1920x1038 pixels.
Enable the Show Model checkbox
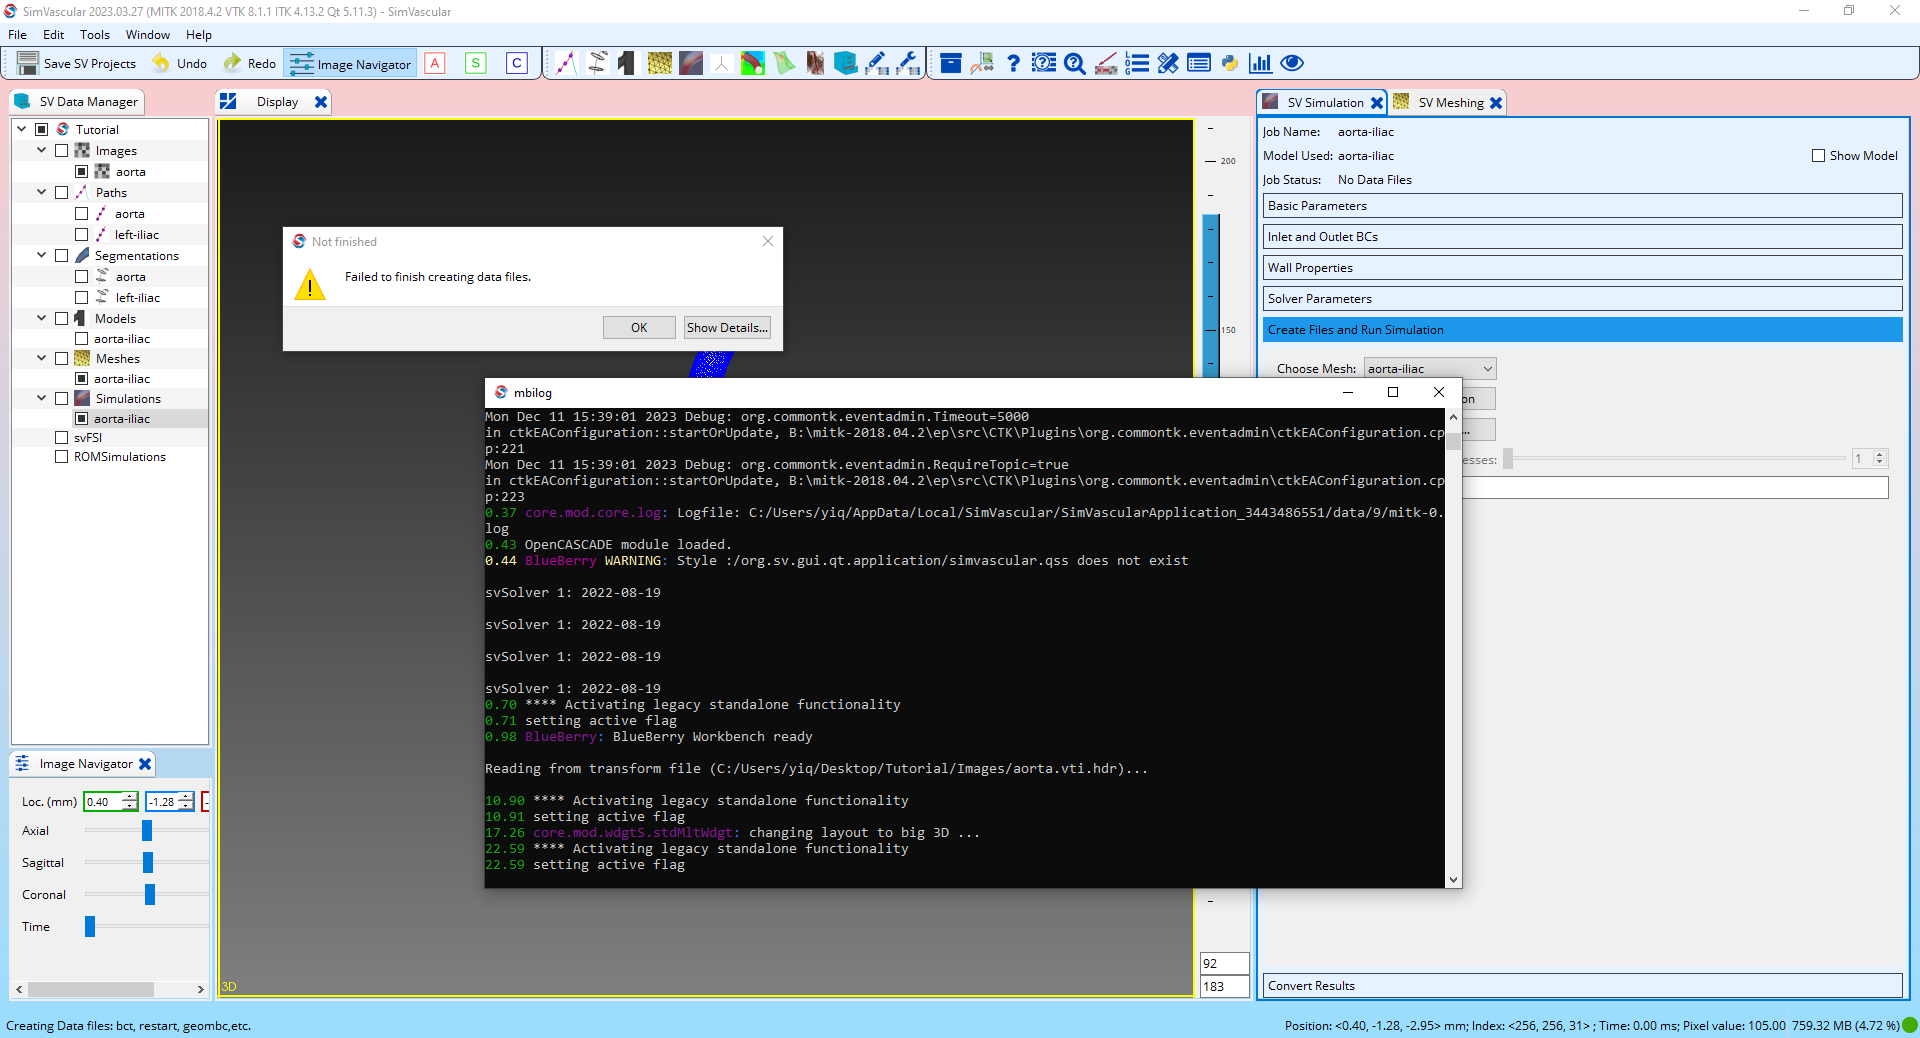[x=1818, y=156]
